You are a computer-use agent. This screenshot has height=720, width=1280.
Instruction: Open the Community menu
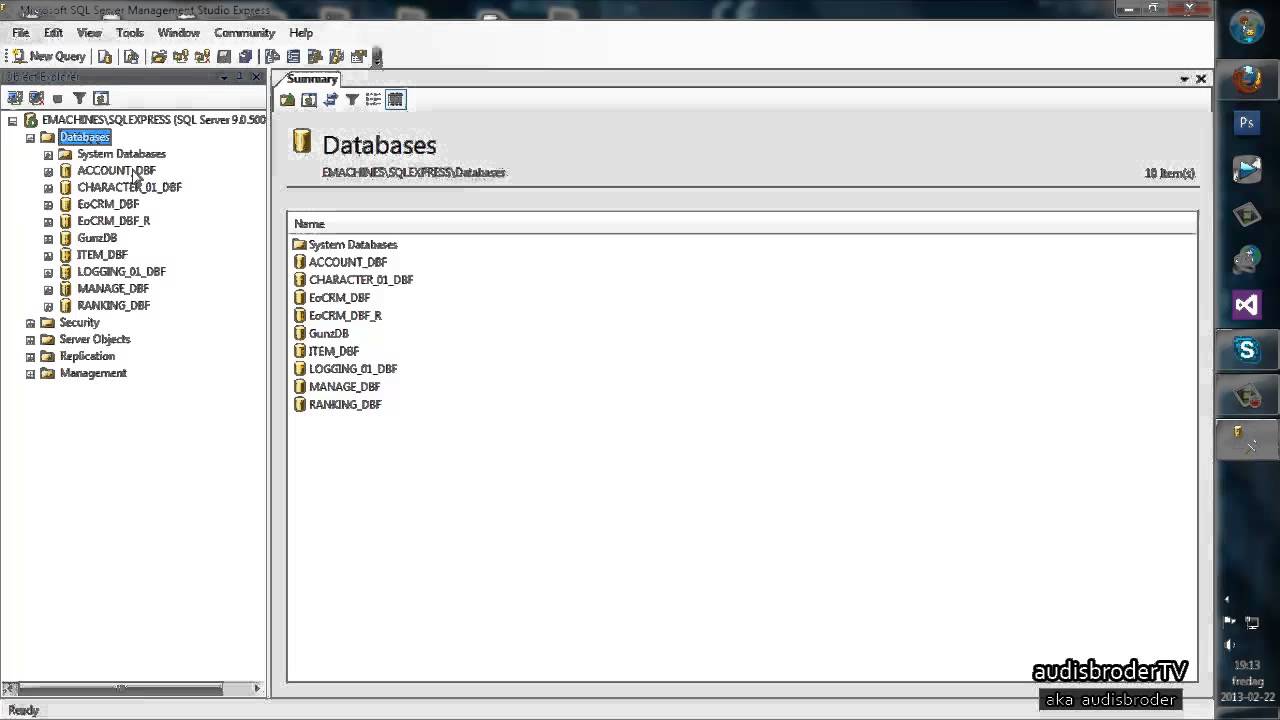pos(244,33)
